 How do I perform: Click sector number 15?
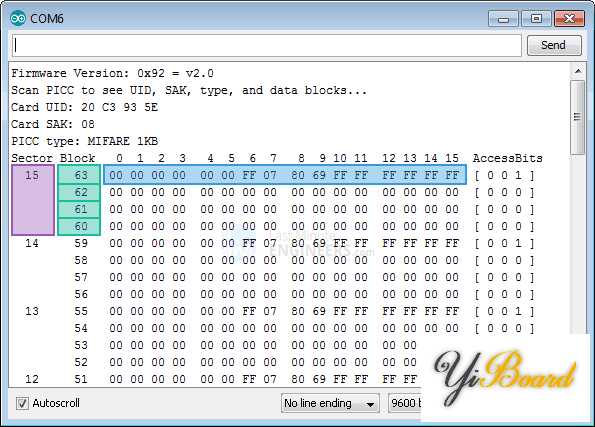click(x=32, y=175)
